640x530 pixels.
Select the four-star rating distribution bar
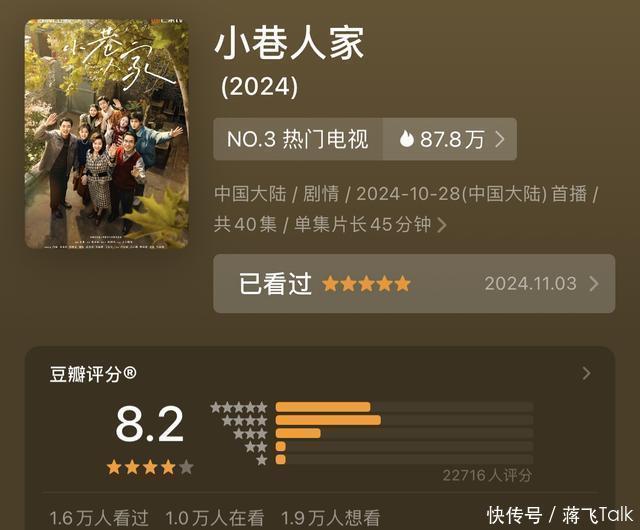[x=404, y=420]
